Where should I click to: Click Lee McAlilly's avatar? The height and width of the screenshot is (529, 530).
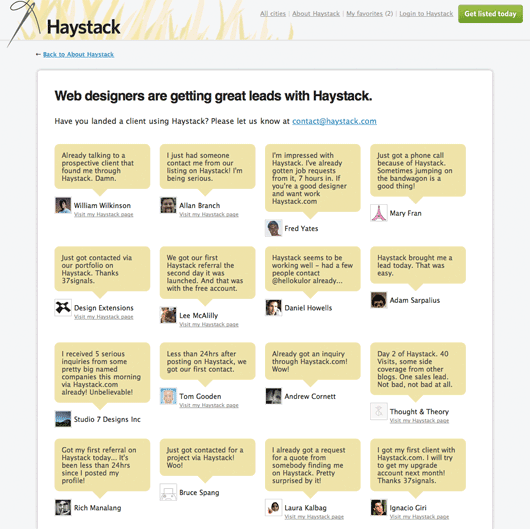(168, 315)
